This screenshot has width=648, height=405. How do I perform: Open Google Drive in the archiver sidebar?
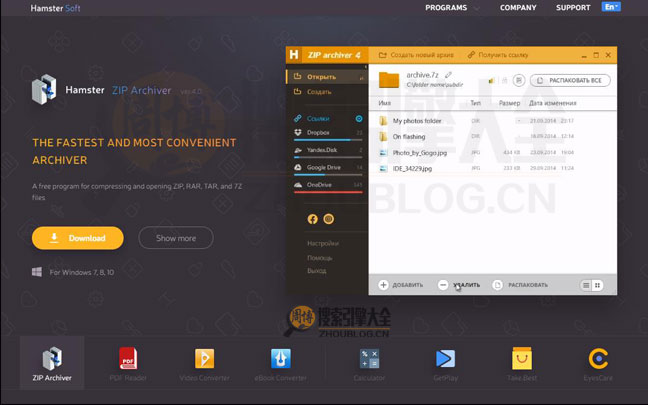pos(328,168)
